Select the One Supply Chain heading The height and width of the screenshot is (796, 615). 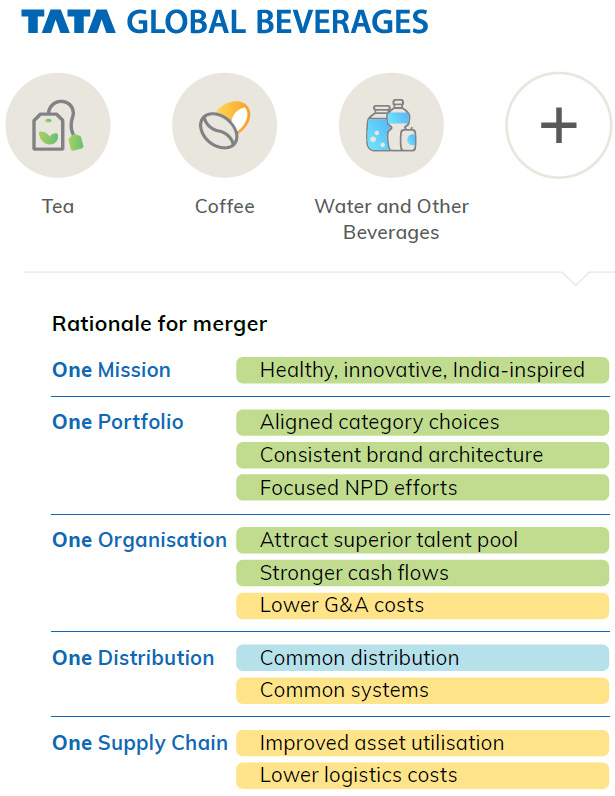[140, 744]
